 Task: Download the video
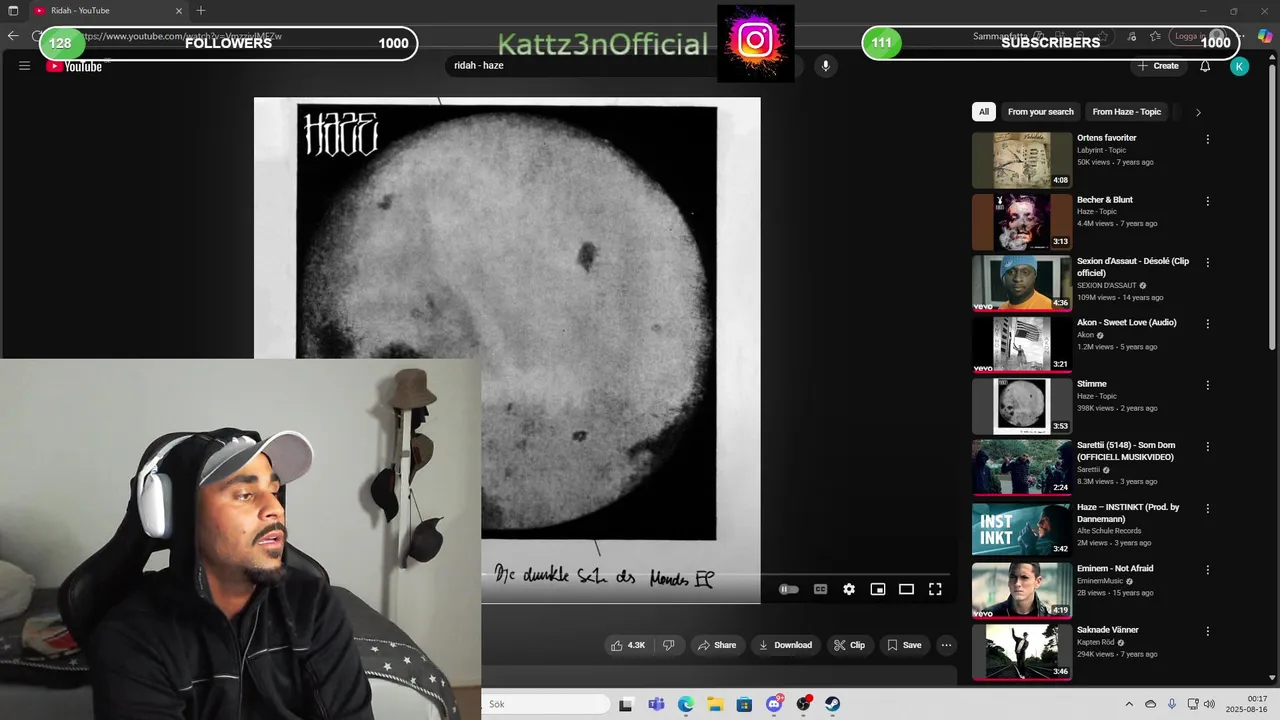(x=785, y=645)
